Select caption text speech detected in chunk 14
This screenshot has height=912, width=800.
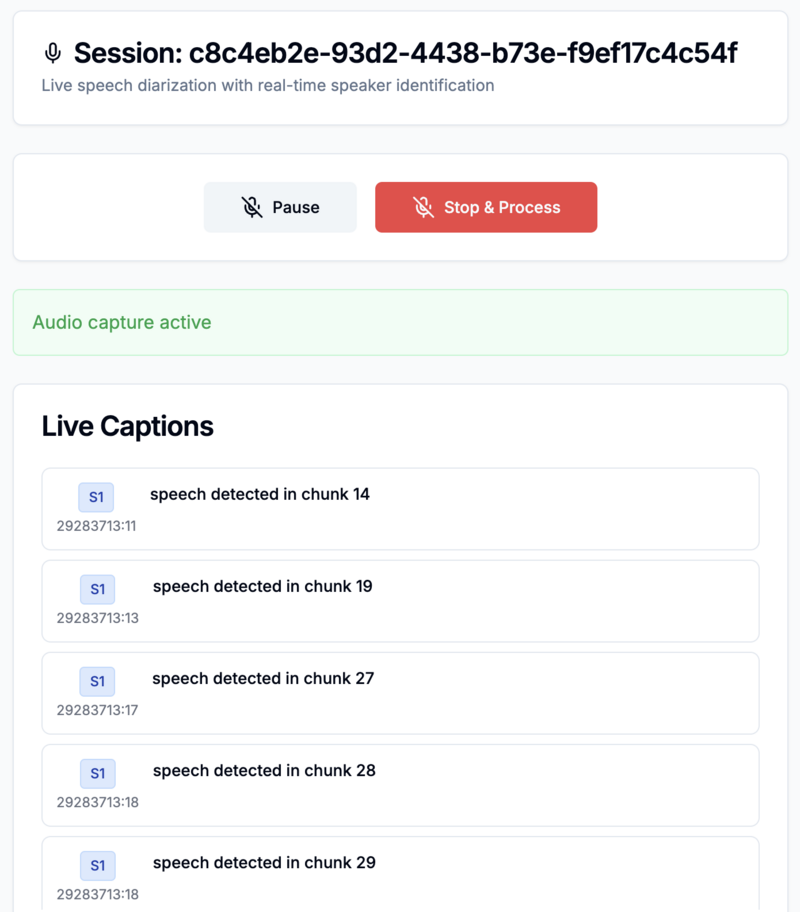tap(259, 494)
